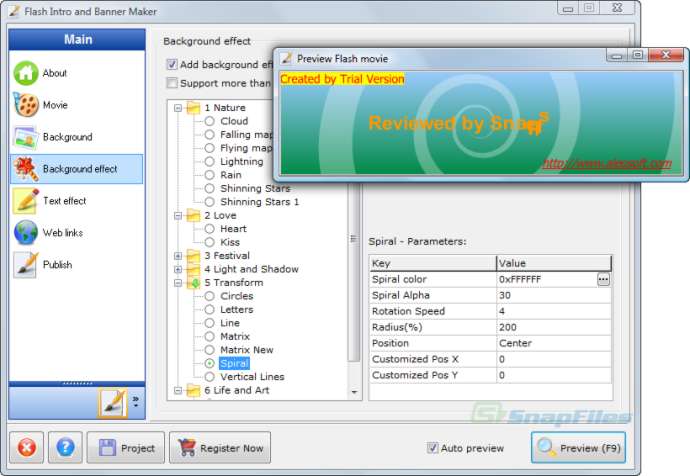The image size is (690, 476).
Task: Collapse the 1 Nature tree node
Action: coord(178,108)
